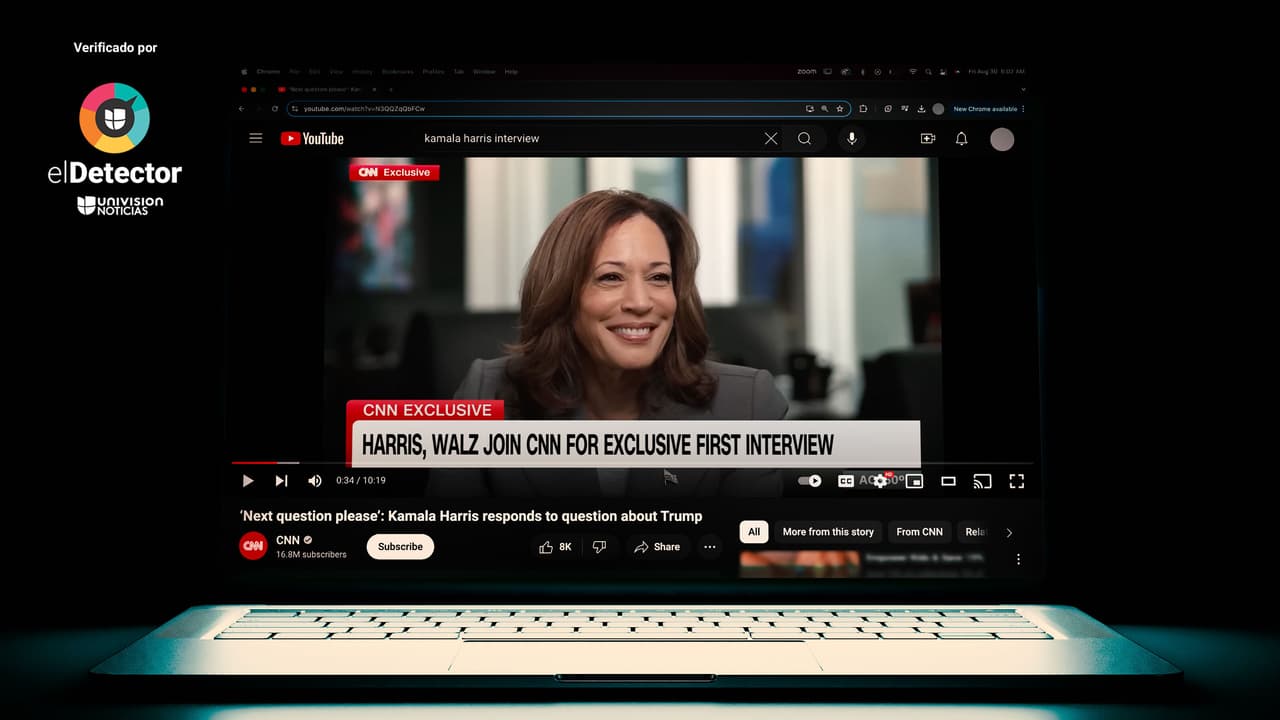Image resolution: width=1280 pixels, height=720 pixels.
Task: Mute the video volume speaker icon
Action: (x=314, y=481)
